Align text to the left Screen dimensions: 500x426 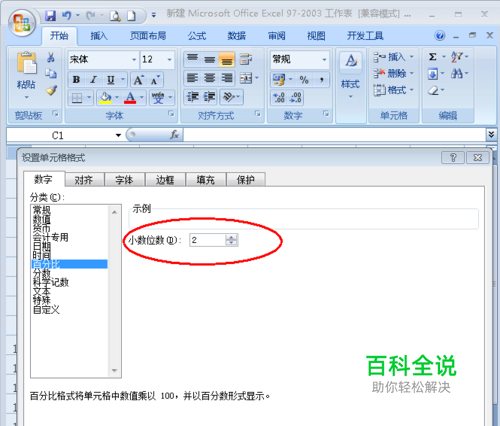192,78
